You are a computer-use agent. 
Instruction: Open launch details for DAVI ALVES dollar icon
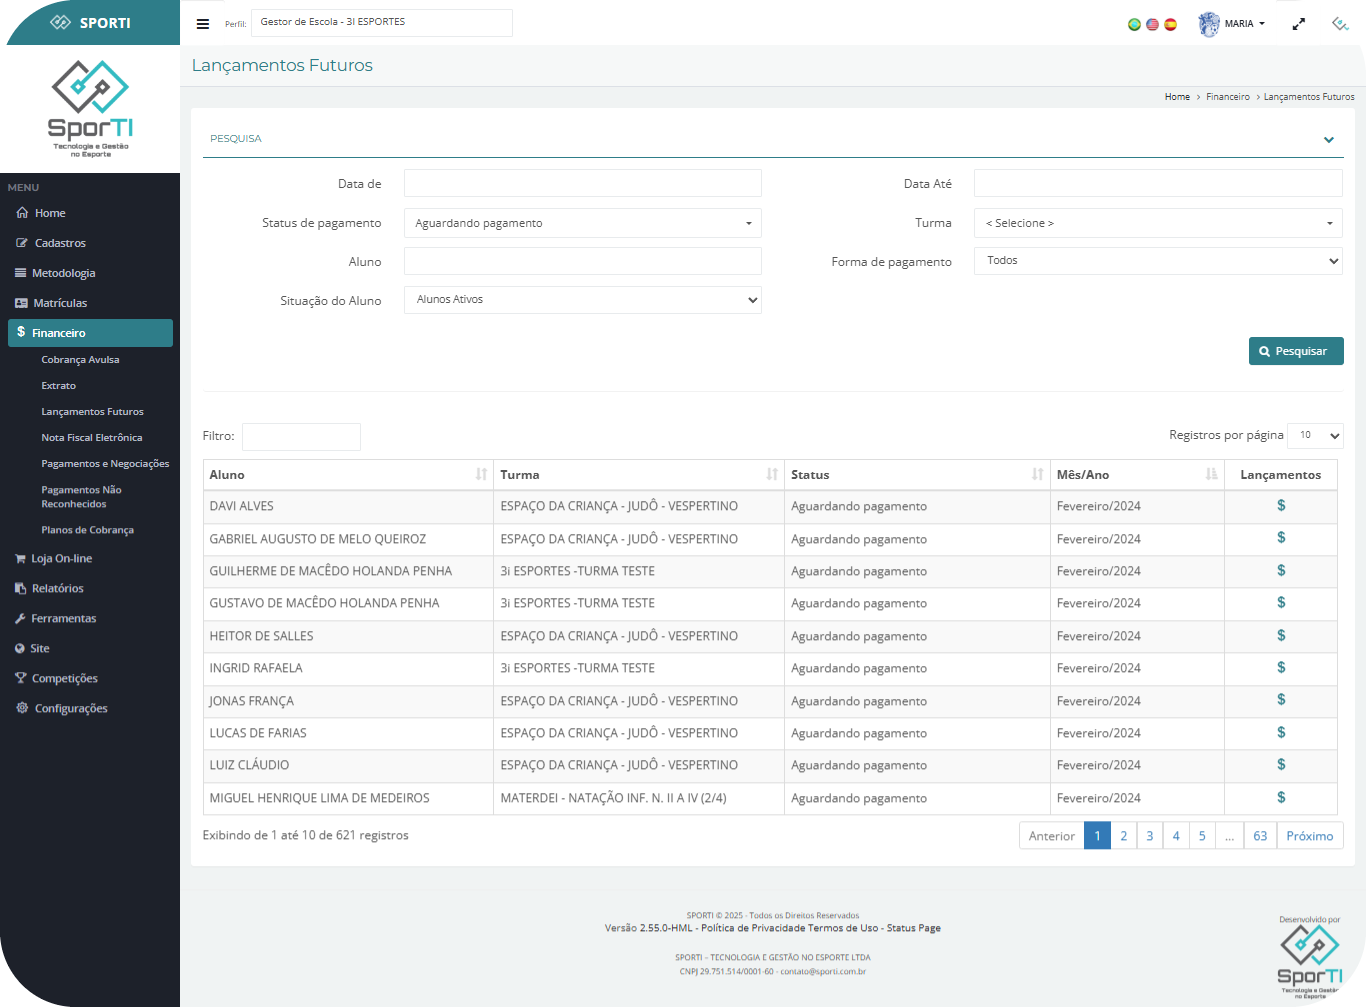point(1280,506)
